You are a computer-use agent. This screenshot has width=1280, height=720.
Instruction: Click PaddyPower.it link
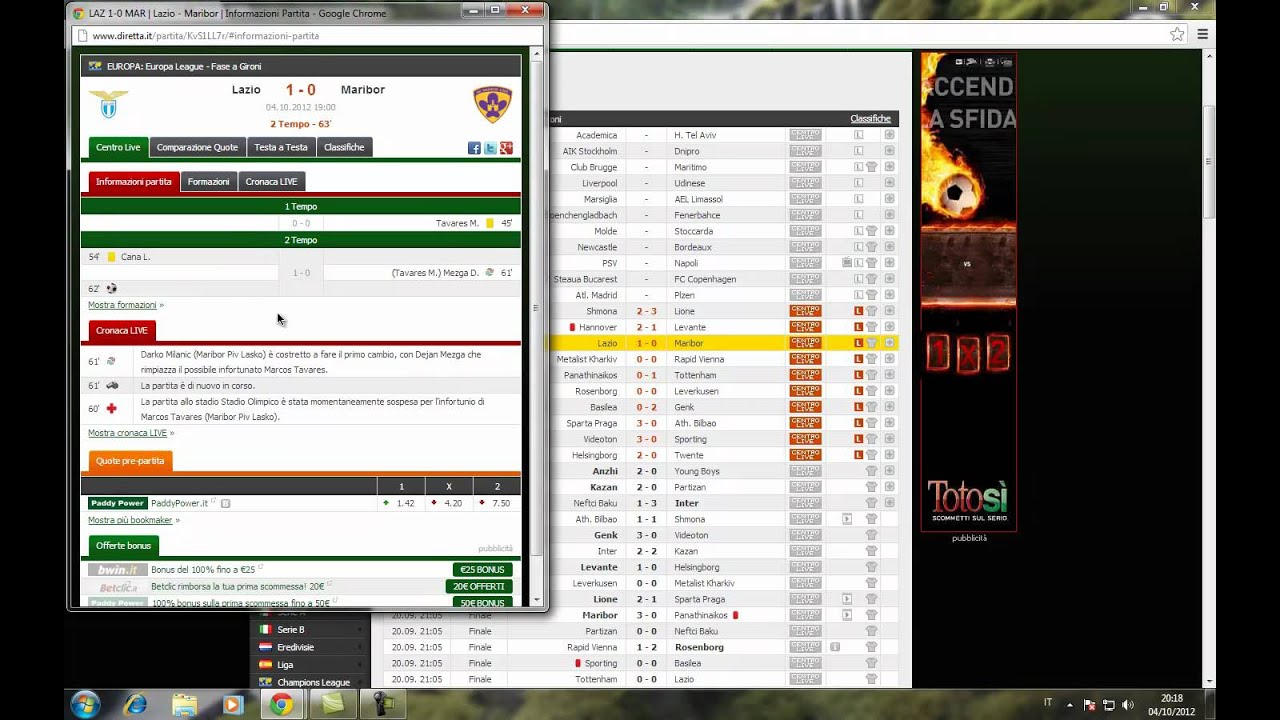tap(179, 503)
